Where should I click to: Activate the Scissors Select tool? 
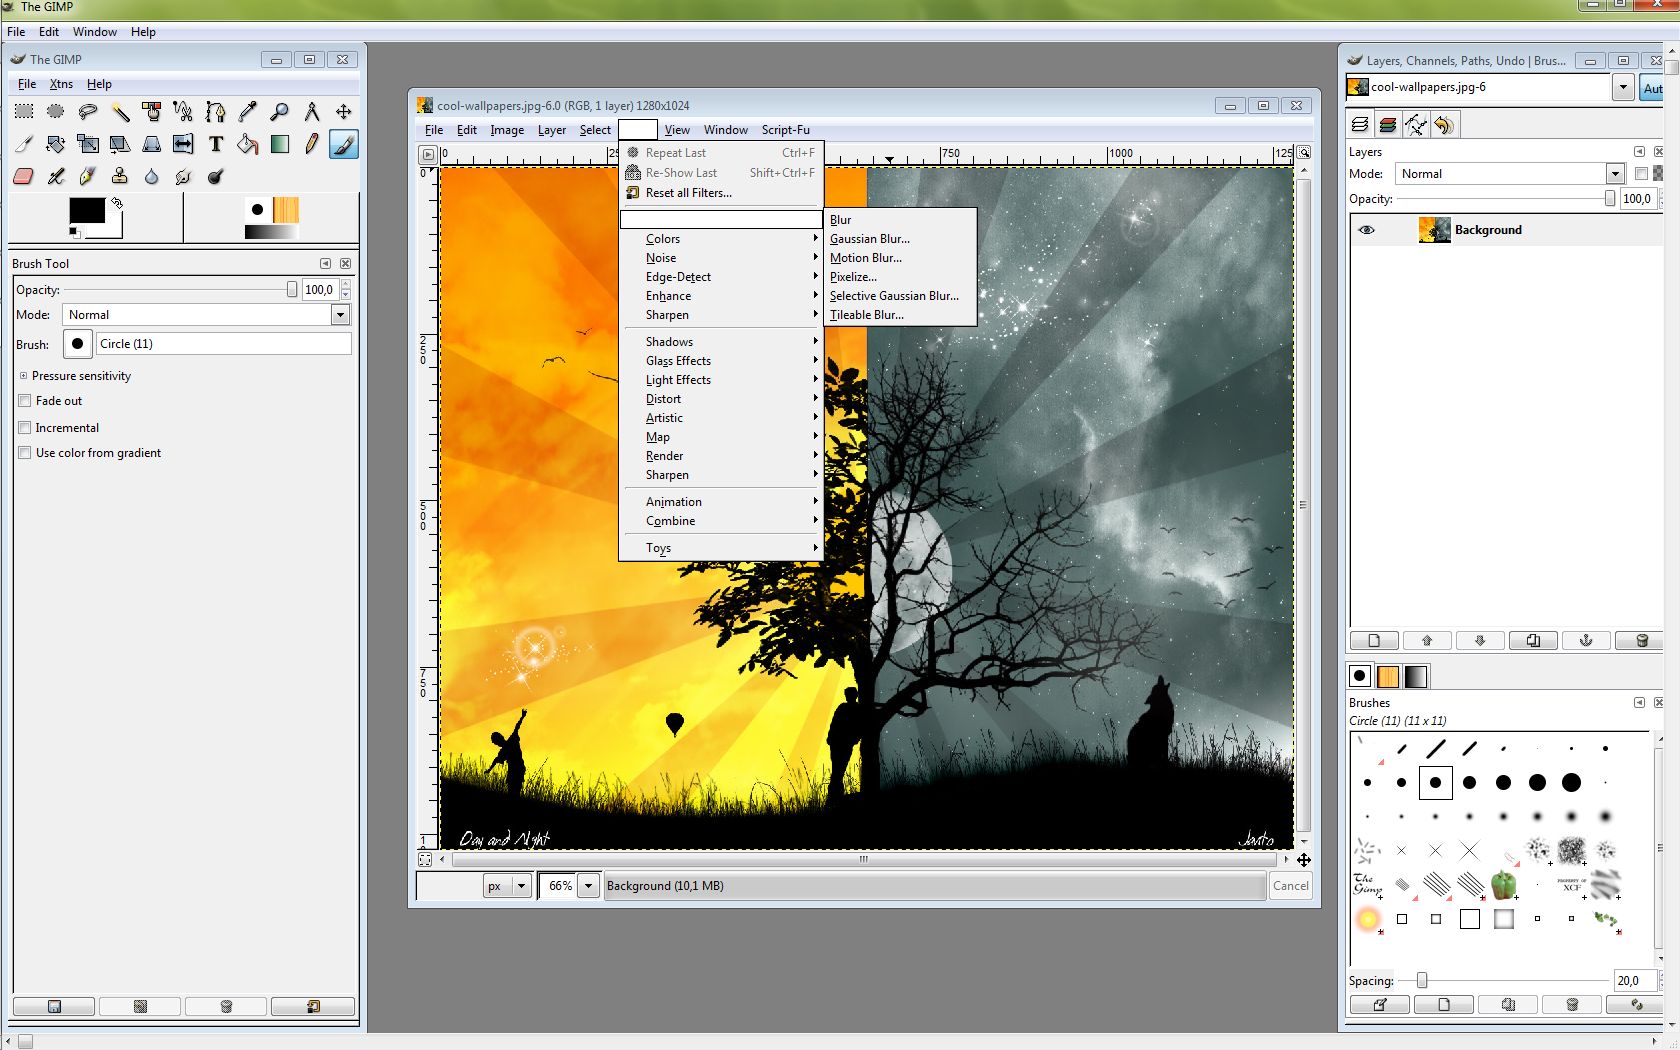point(184,112)
